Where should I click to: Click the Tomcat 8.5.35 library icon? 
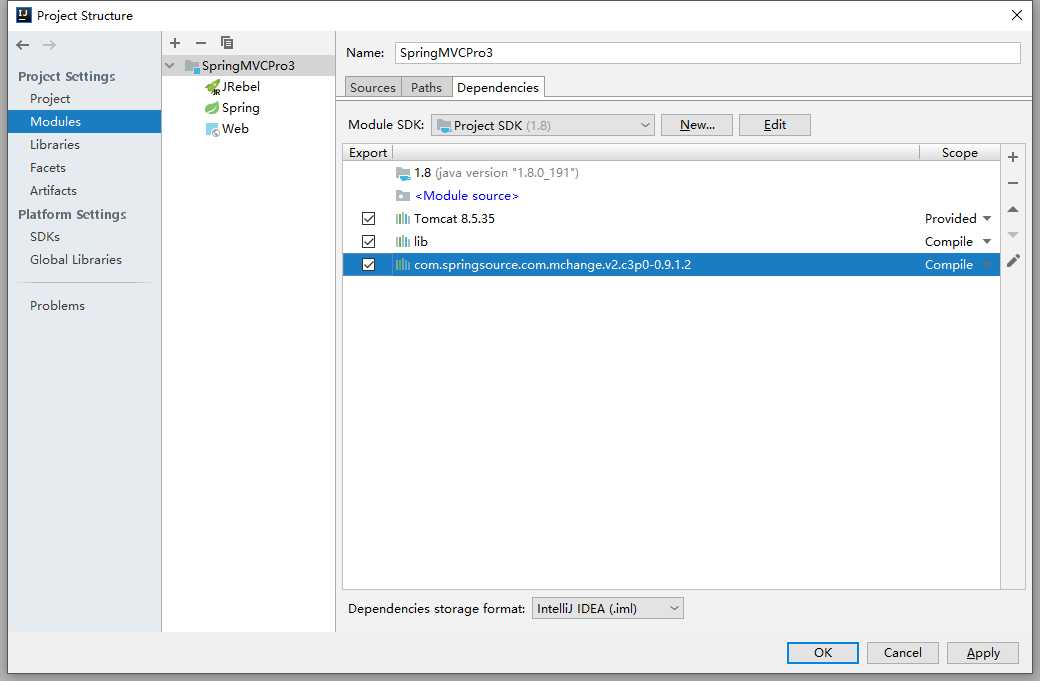(x=403, y=219)
